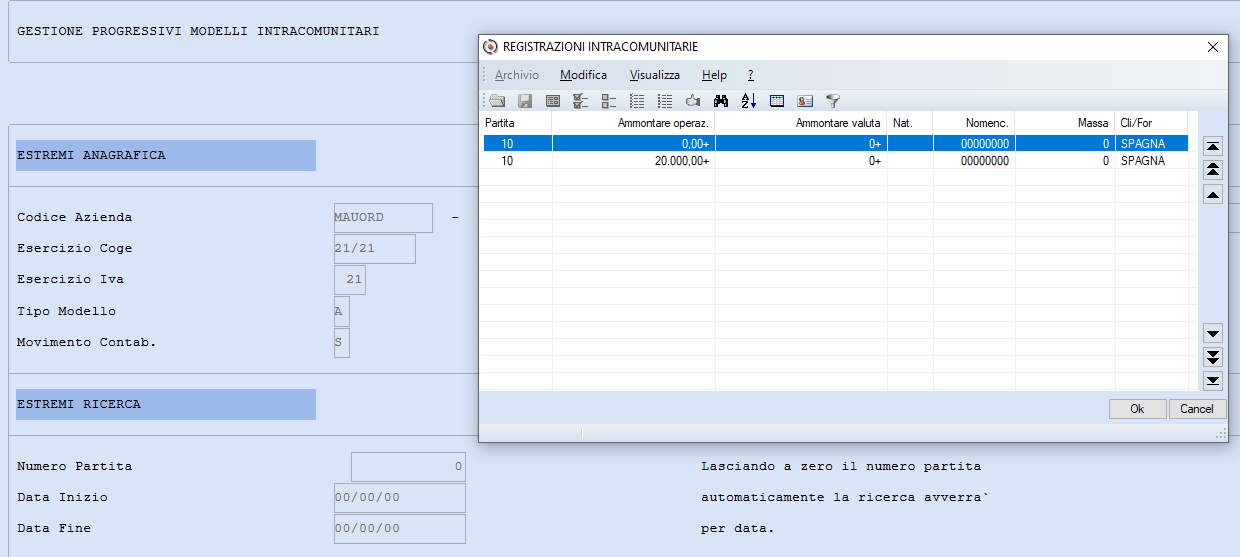Click the select-all checked boxes icon

coord(581,101)
